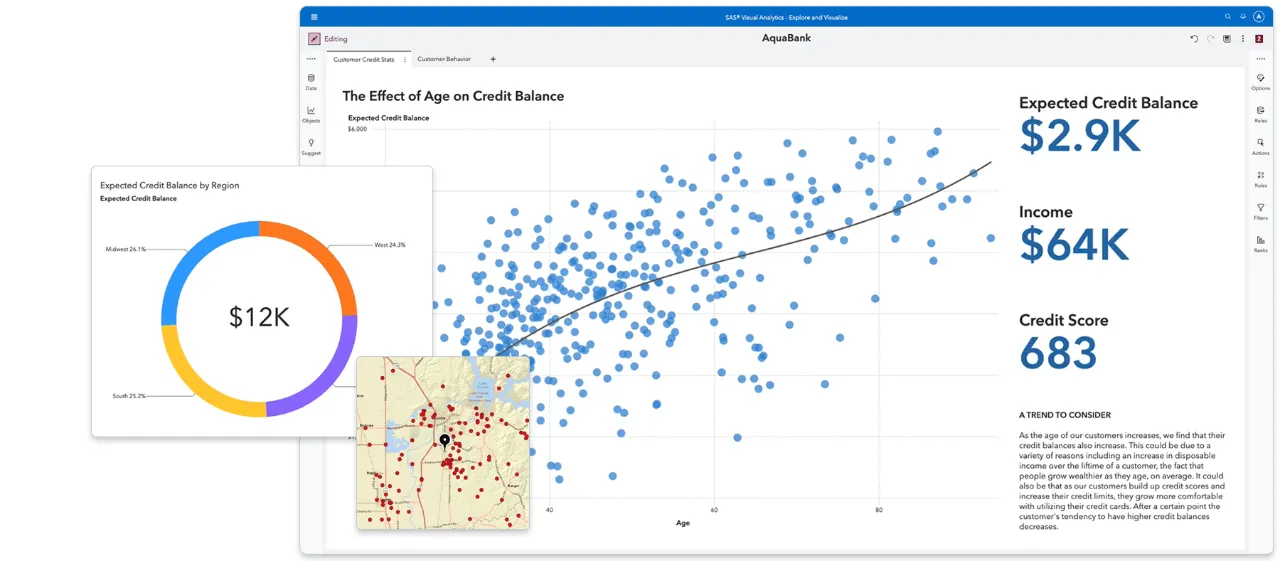Viewport: 1280px width, 561px height.
Task: Open the Suggest pane
Action: click(x=311, y=147)
